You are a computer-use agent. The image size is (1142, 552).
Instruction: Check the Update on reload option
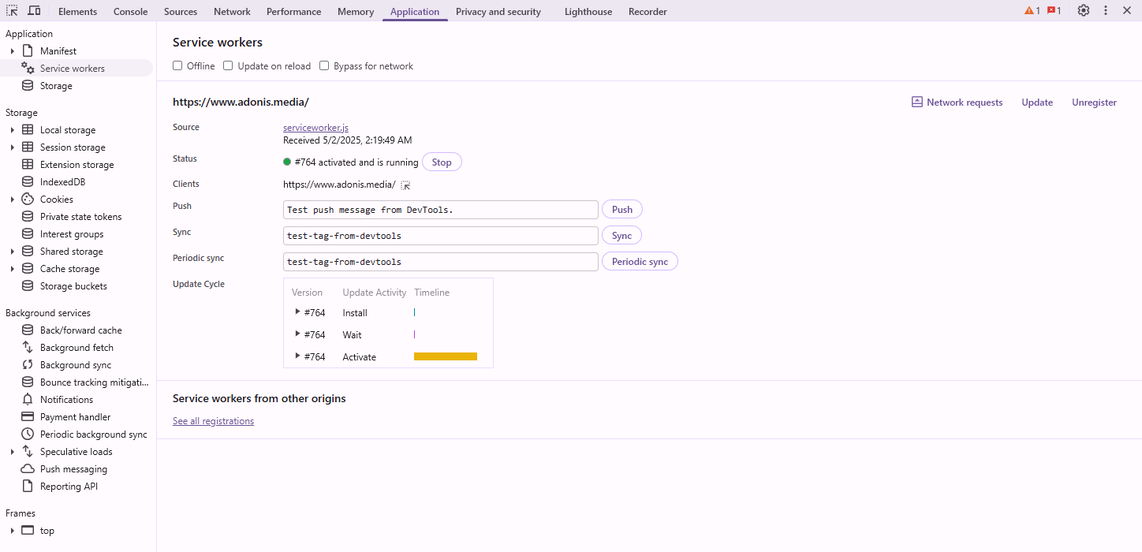click(228, 66)
